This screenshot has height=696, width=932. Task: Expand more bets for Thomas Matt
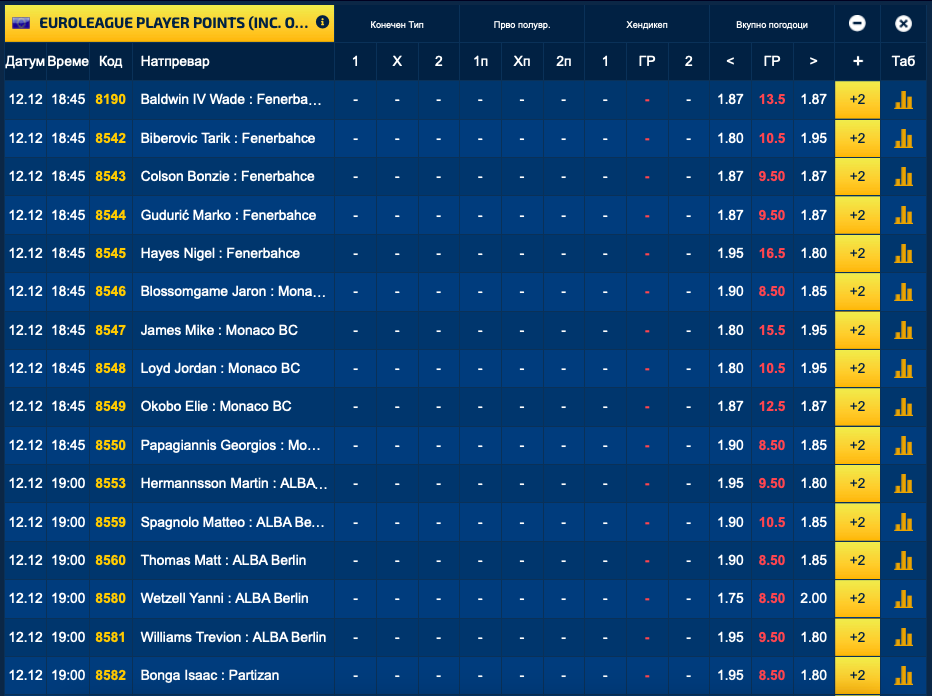pos(857,560)
